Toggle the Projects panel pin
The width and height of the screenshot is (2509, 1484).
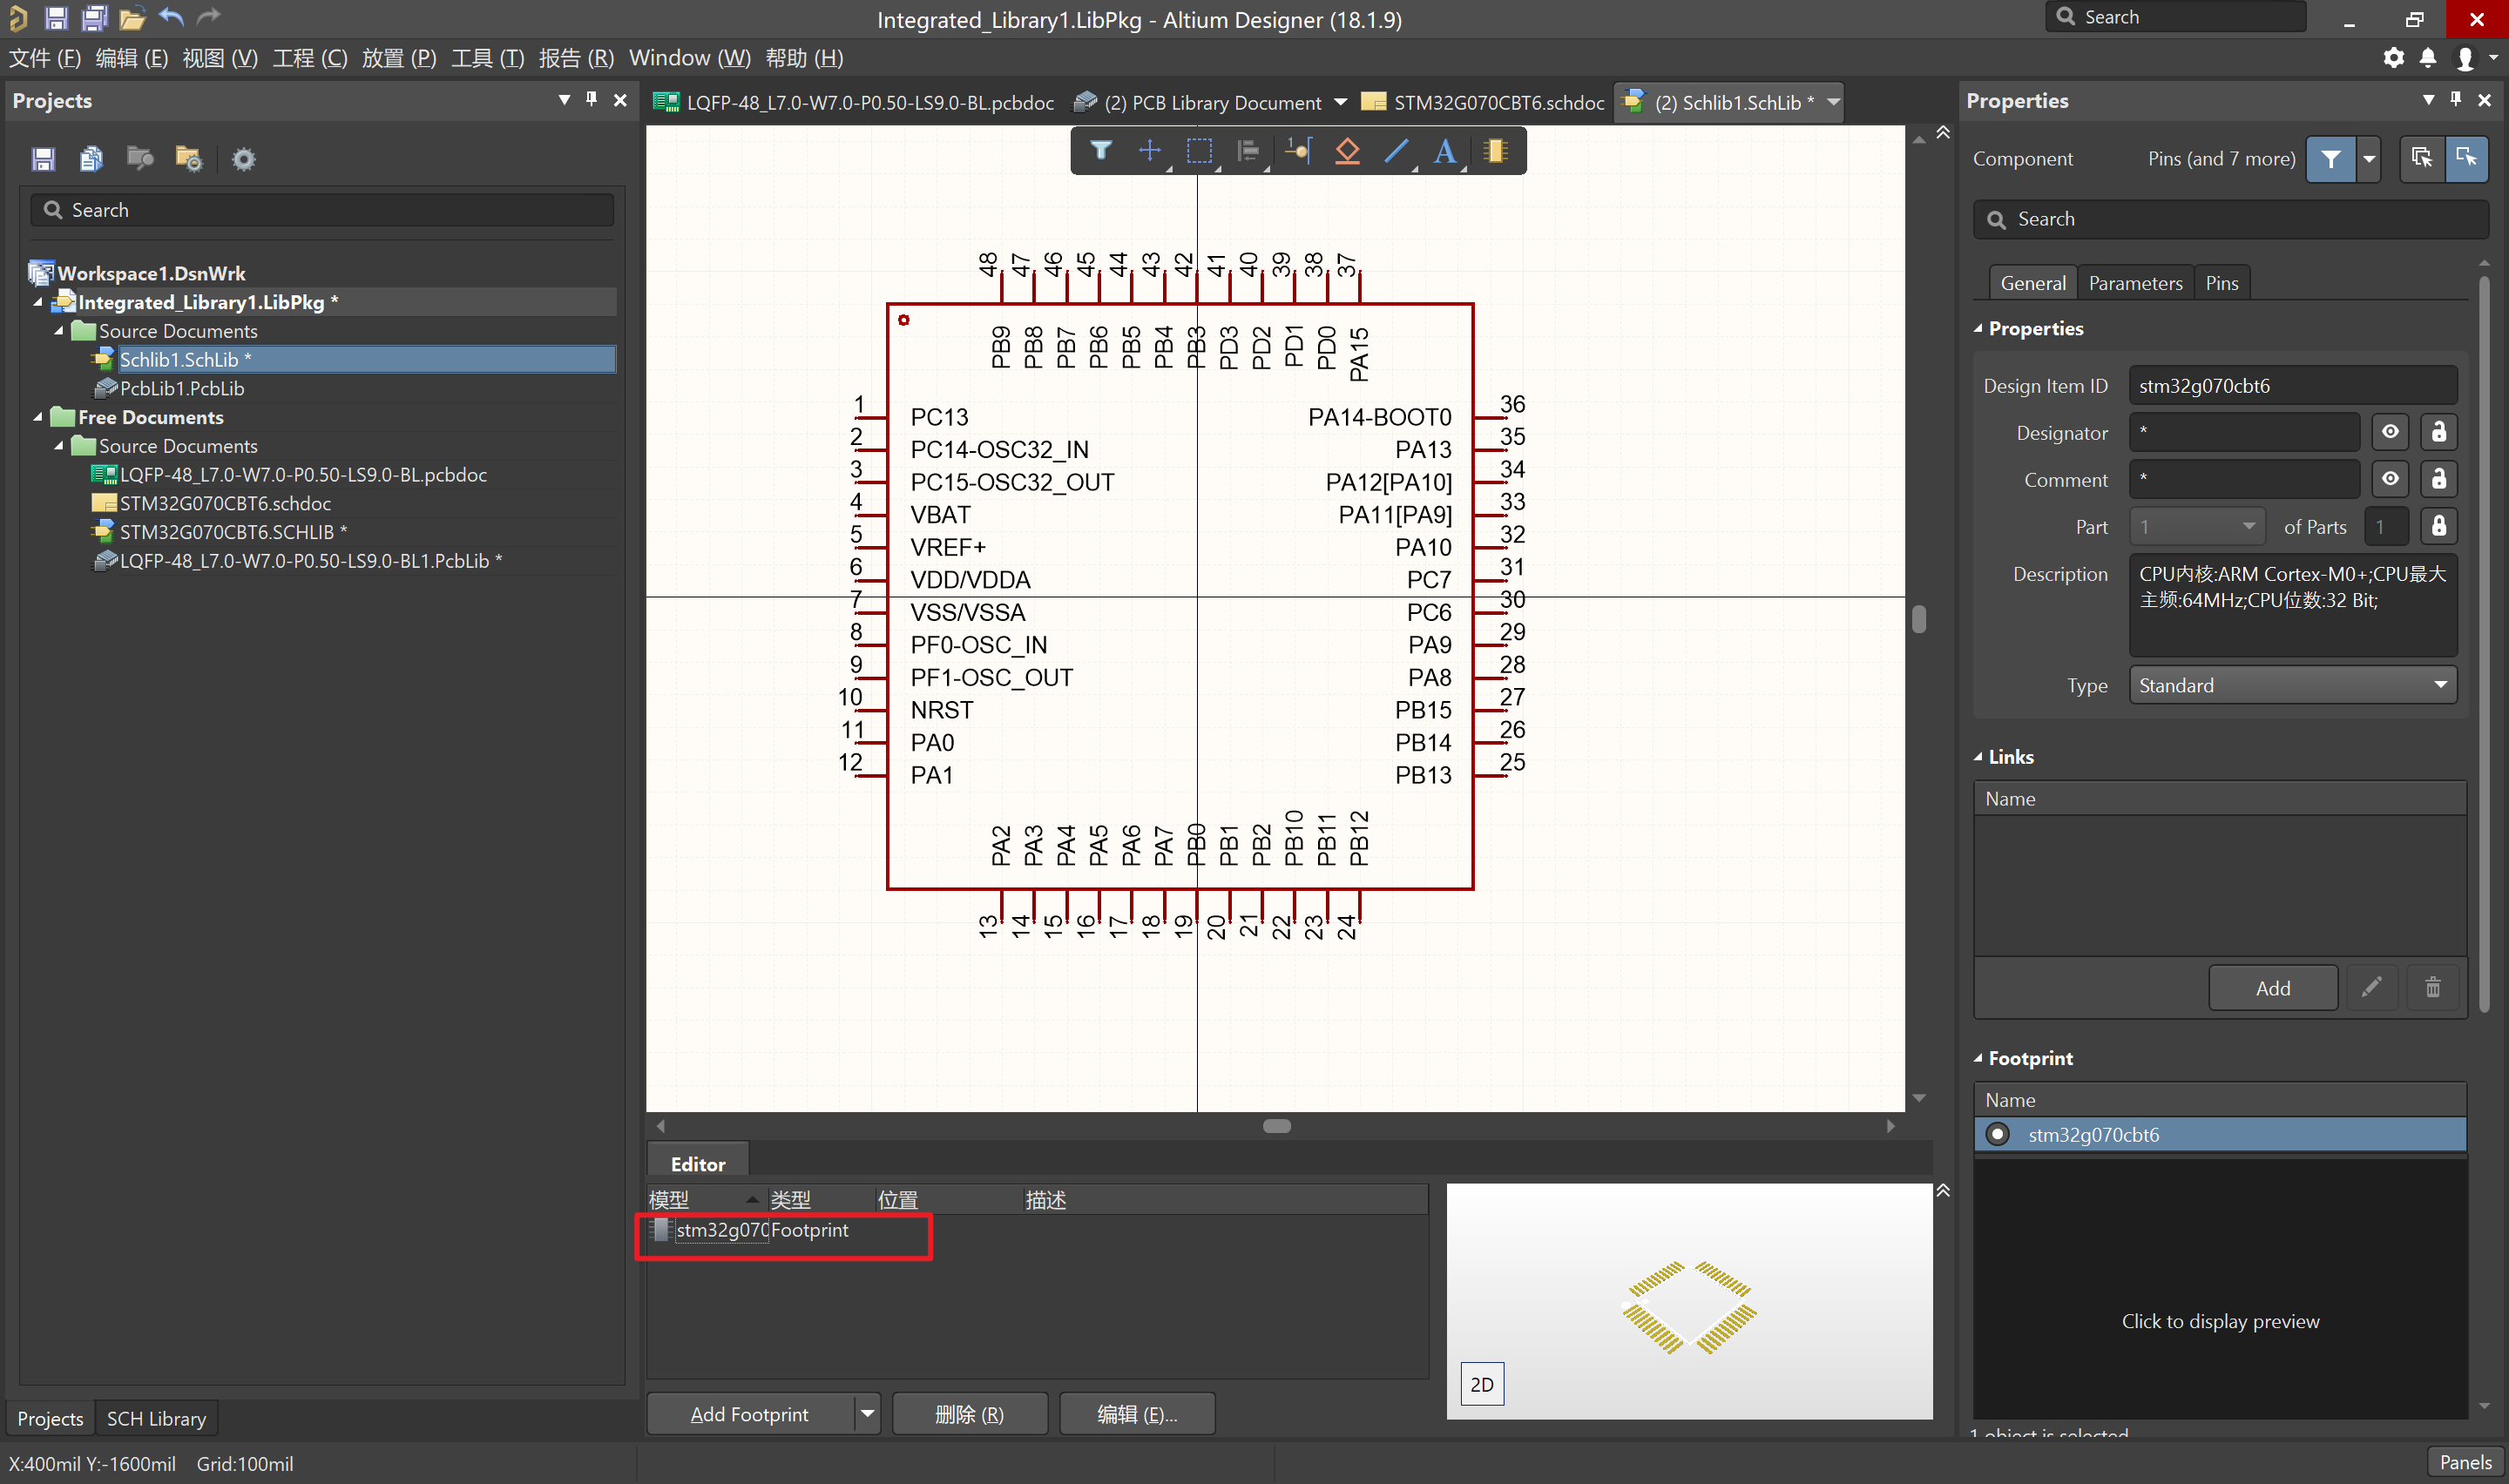click(x=592, y=99)
